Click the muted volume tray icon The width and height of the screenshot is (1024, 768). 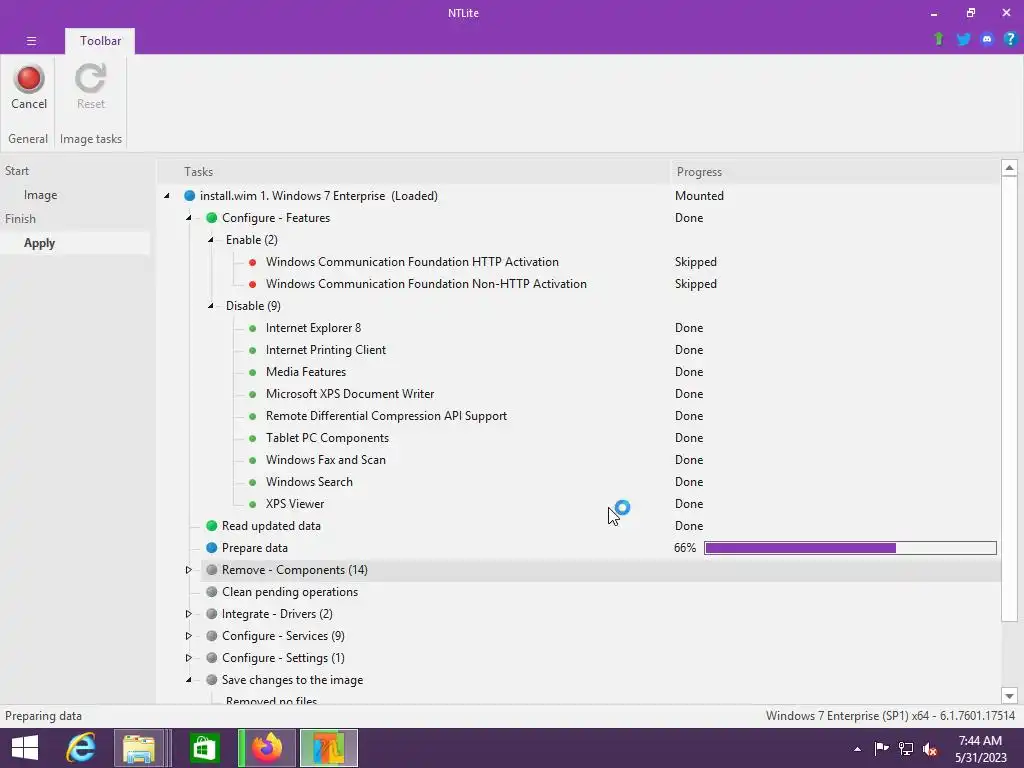tap(930, 749)
